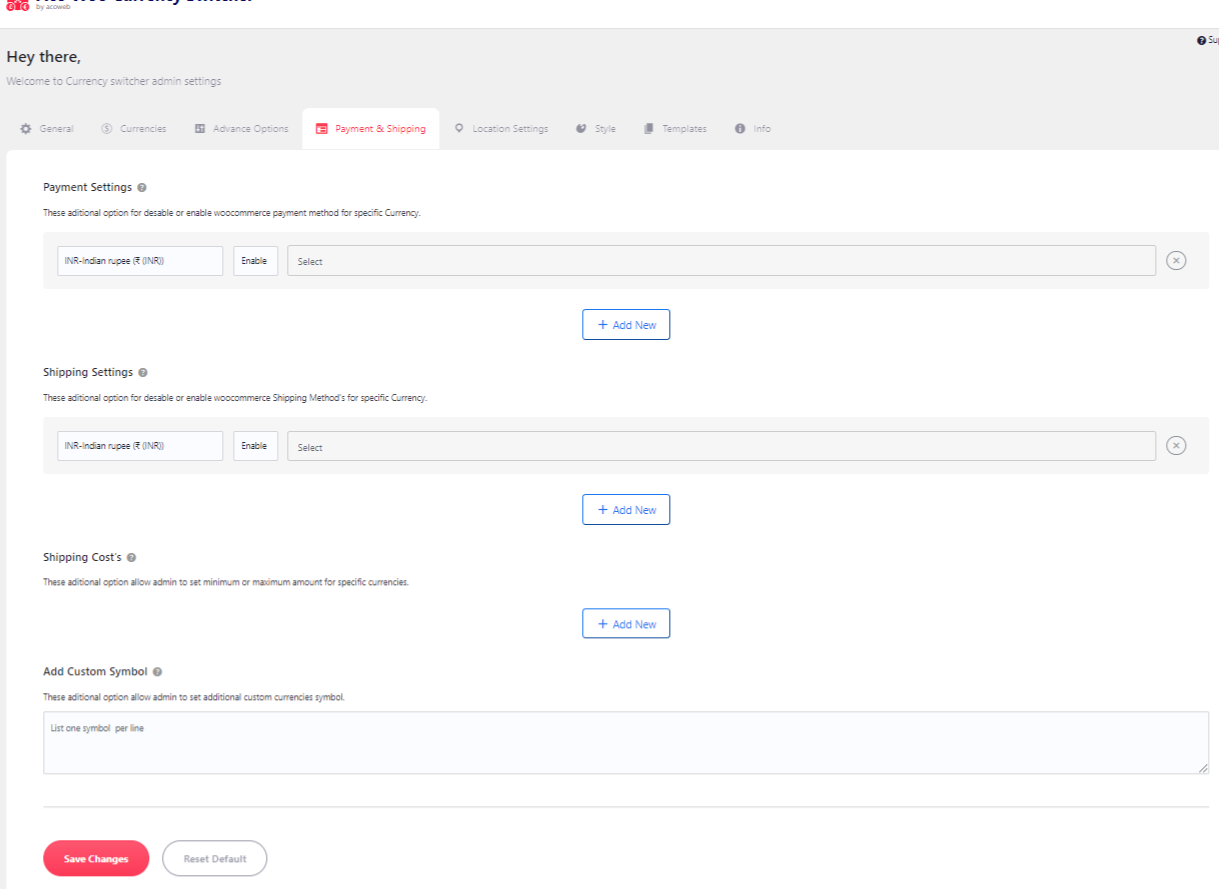Add New under Shipping Cost's

click(x=626, y=624)
